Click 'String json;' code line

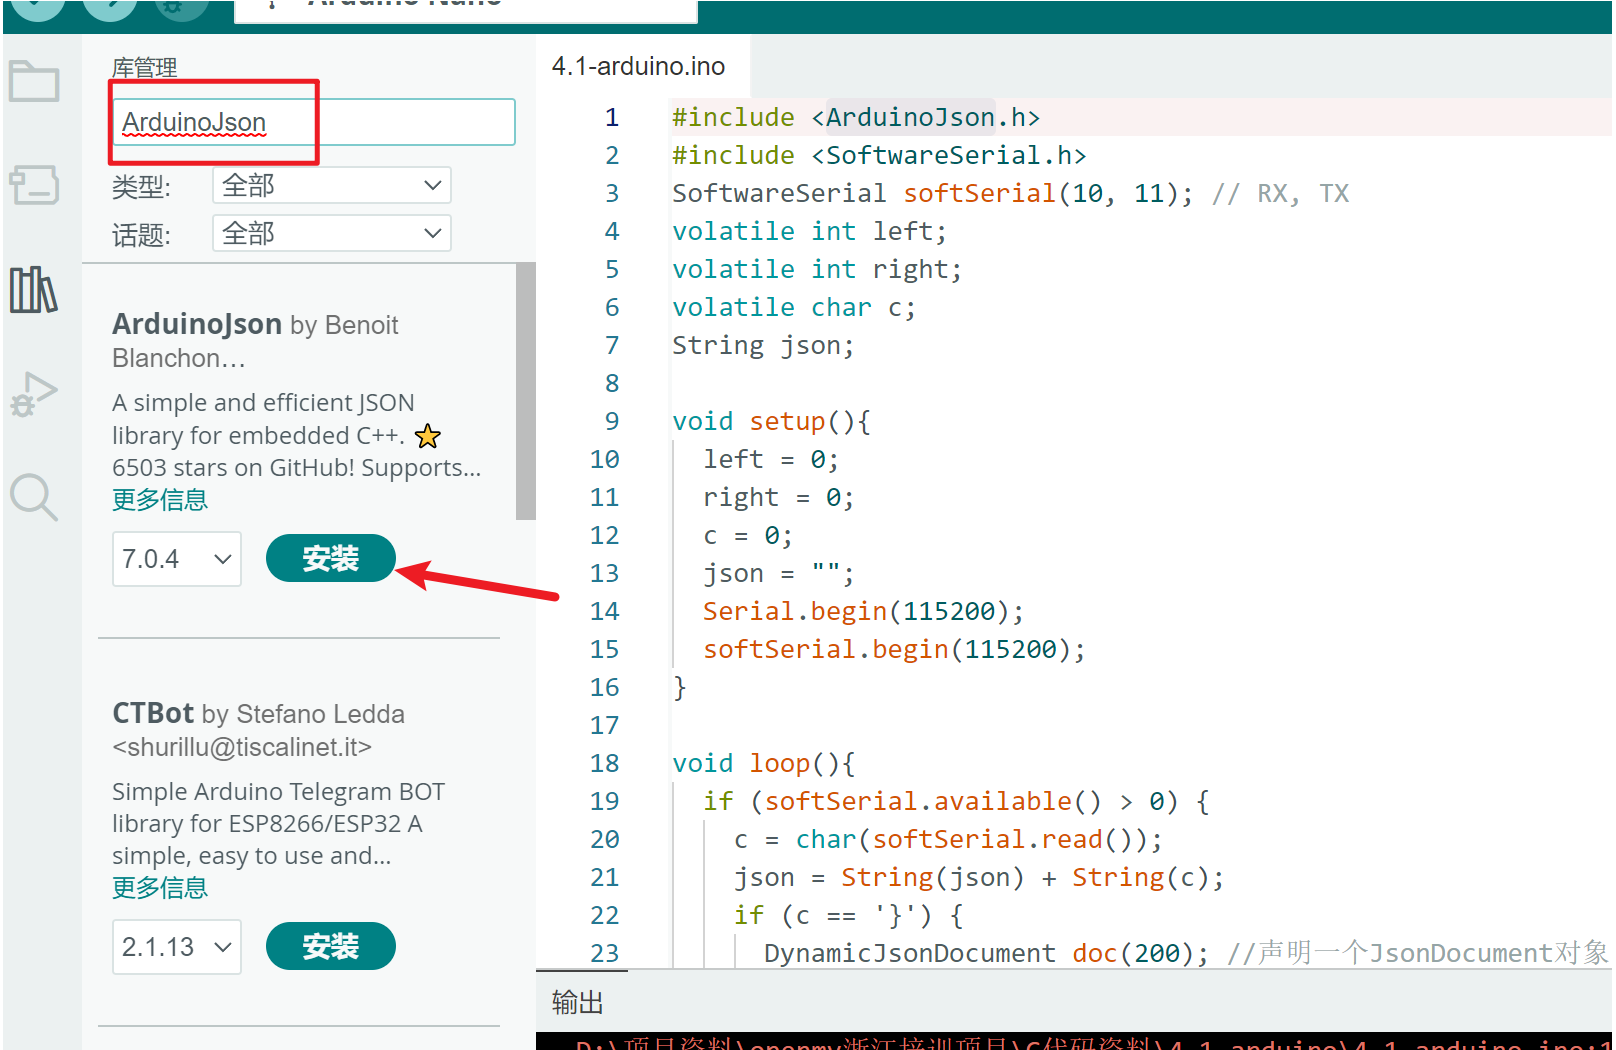coord(764,345)
